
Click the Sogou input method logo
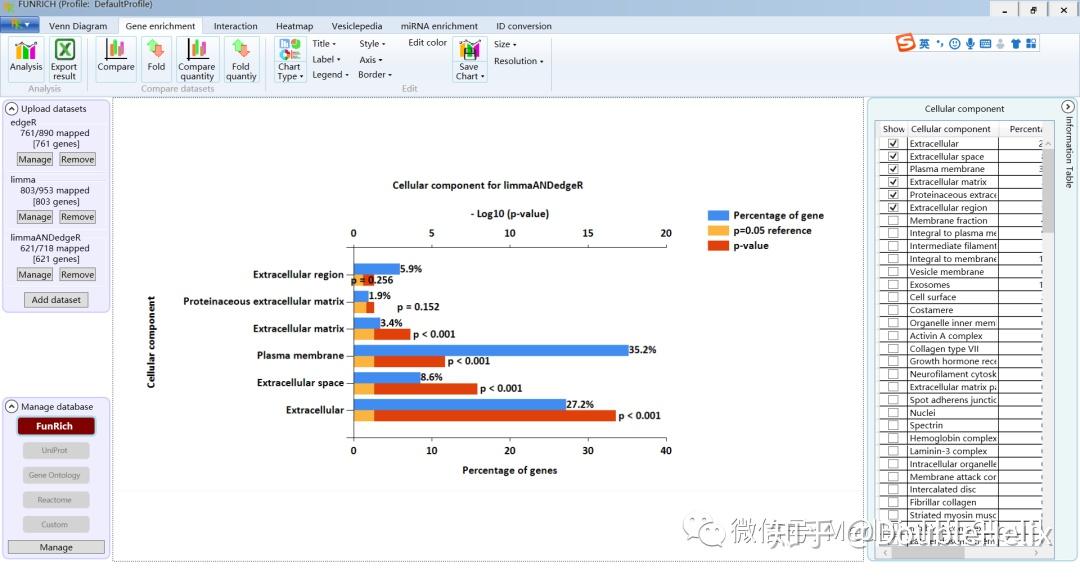[x=906, y=43]
